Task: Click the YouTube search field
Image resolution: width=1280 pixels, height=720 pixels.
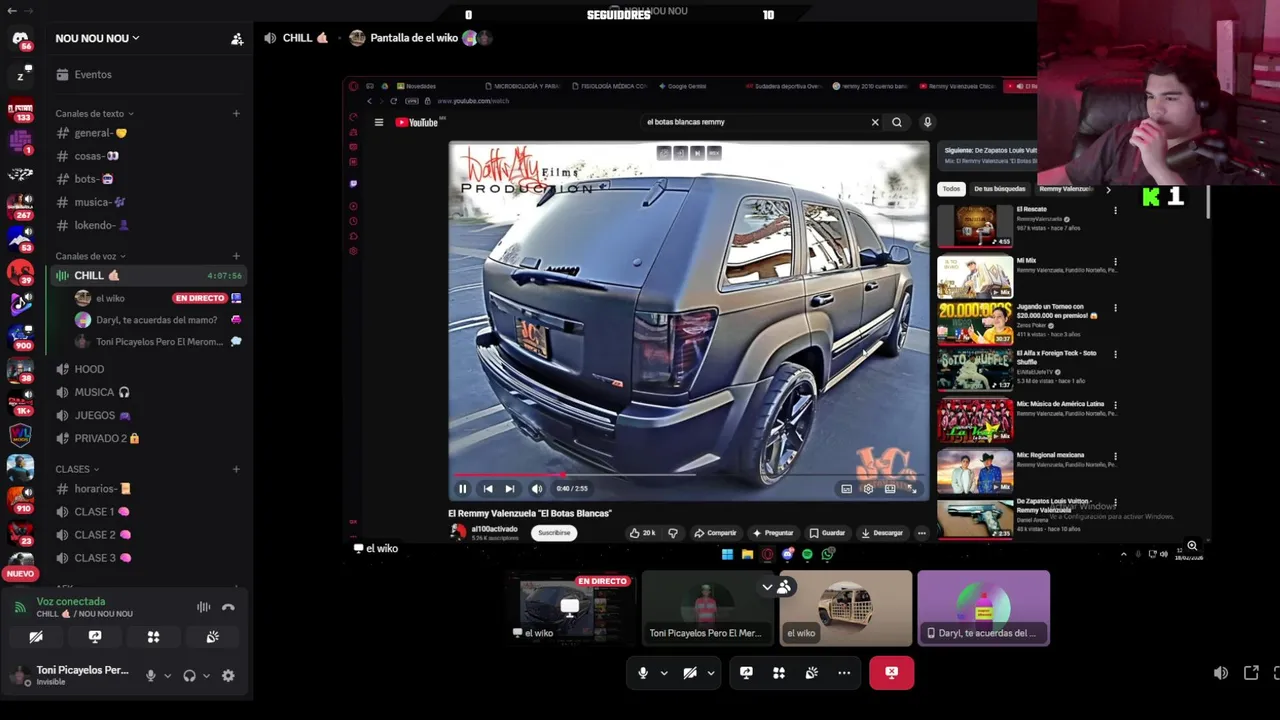Action: pyautogui.click(x=755, y=122)
